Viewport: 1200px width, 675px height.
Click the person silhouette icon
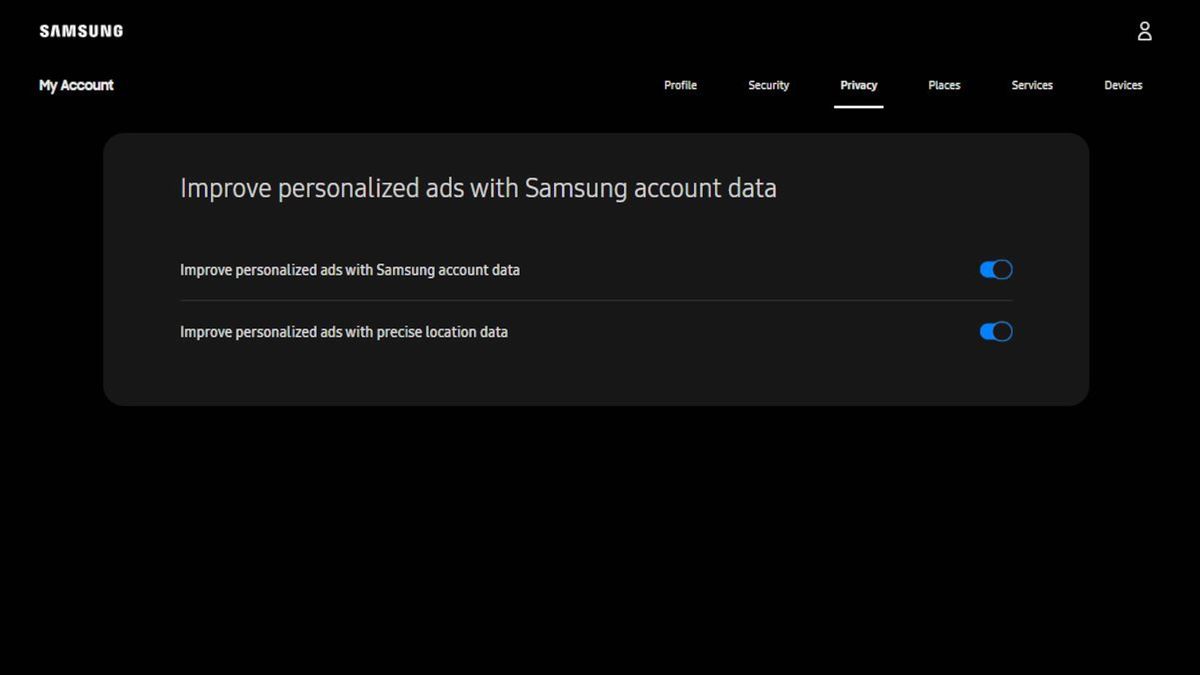tap(1144, 30)
